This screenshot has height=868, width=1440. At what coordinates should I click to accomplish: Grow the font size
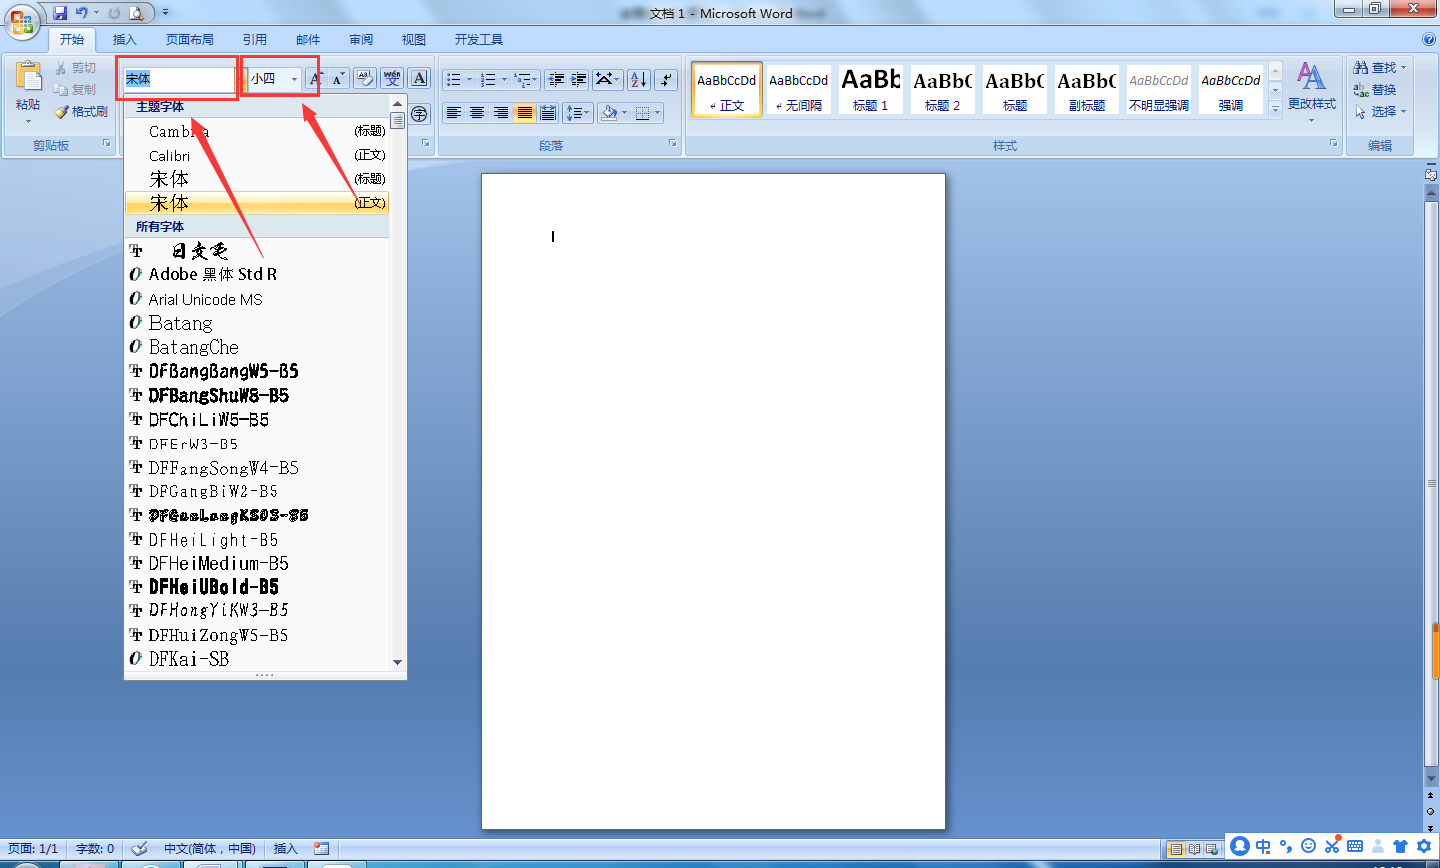(x=316, y=79)
